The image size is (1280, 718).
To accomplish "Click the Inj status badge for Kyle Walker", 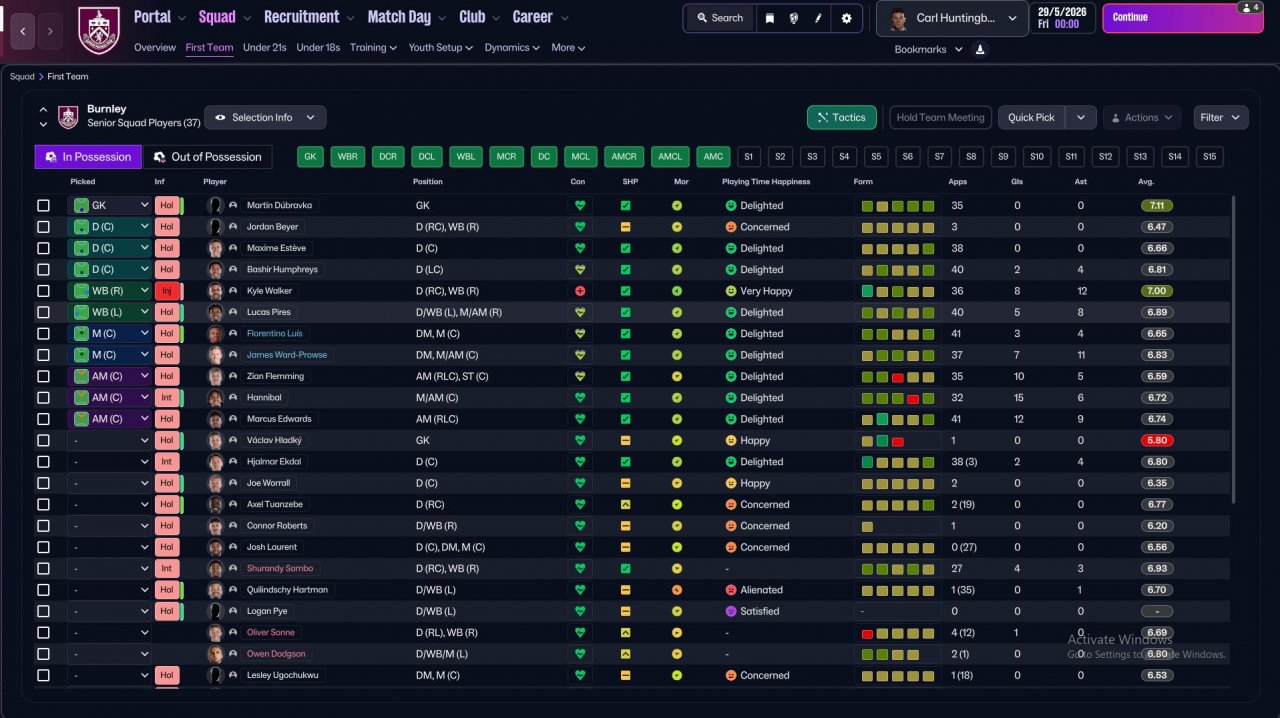I will [166, 291].
